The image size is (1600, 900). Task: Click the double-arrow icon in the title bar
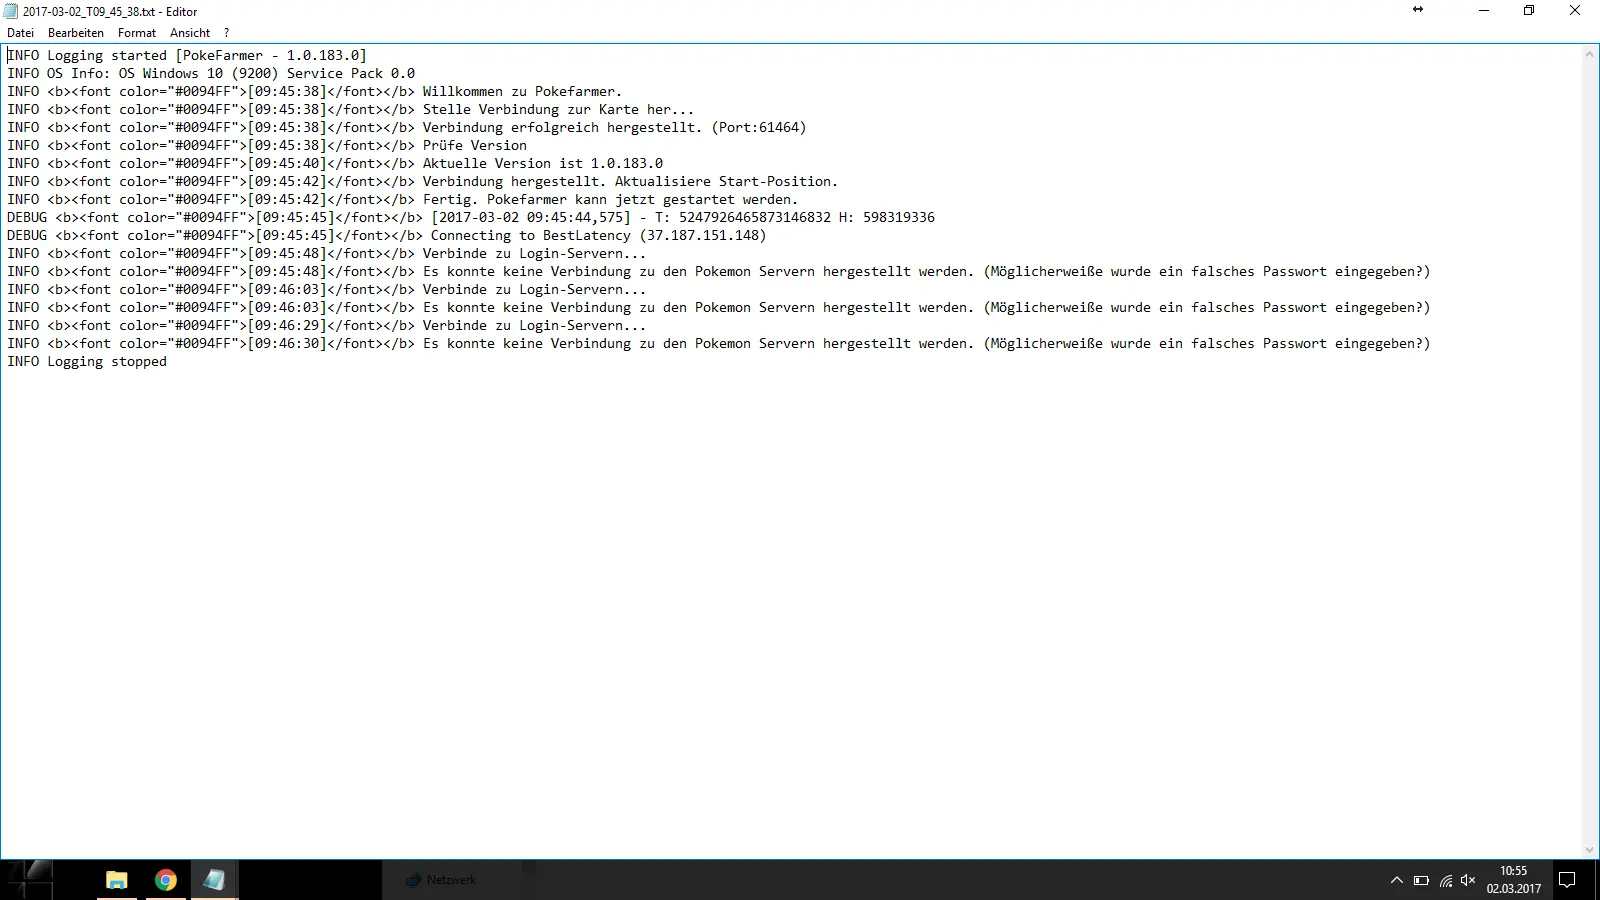pyautogui.click(x=1417, y=10)
